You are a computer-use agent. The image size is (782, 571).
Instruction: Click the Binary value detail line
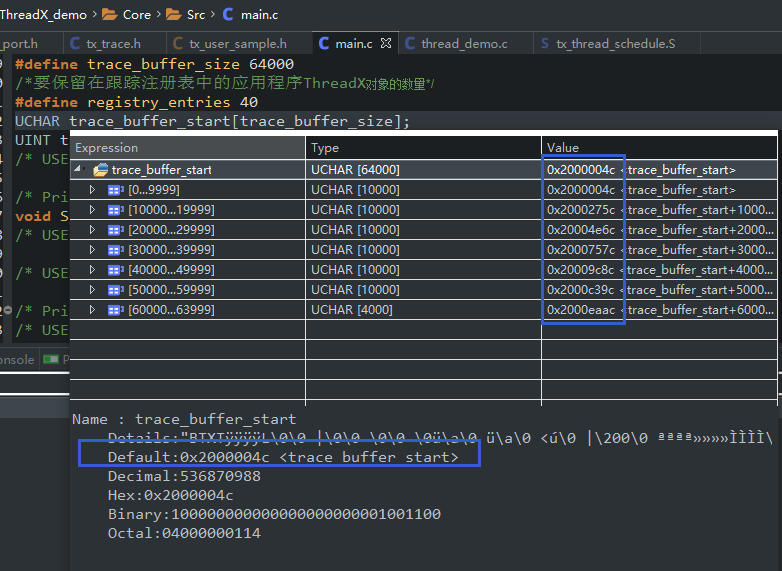pos(274,514)
